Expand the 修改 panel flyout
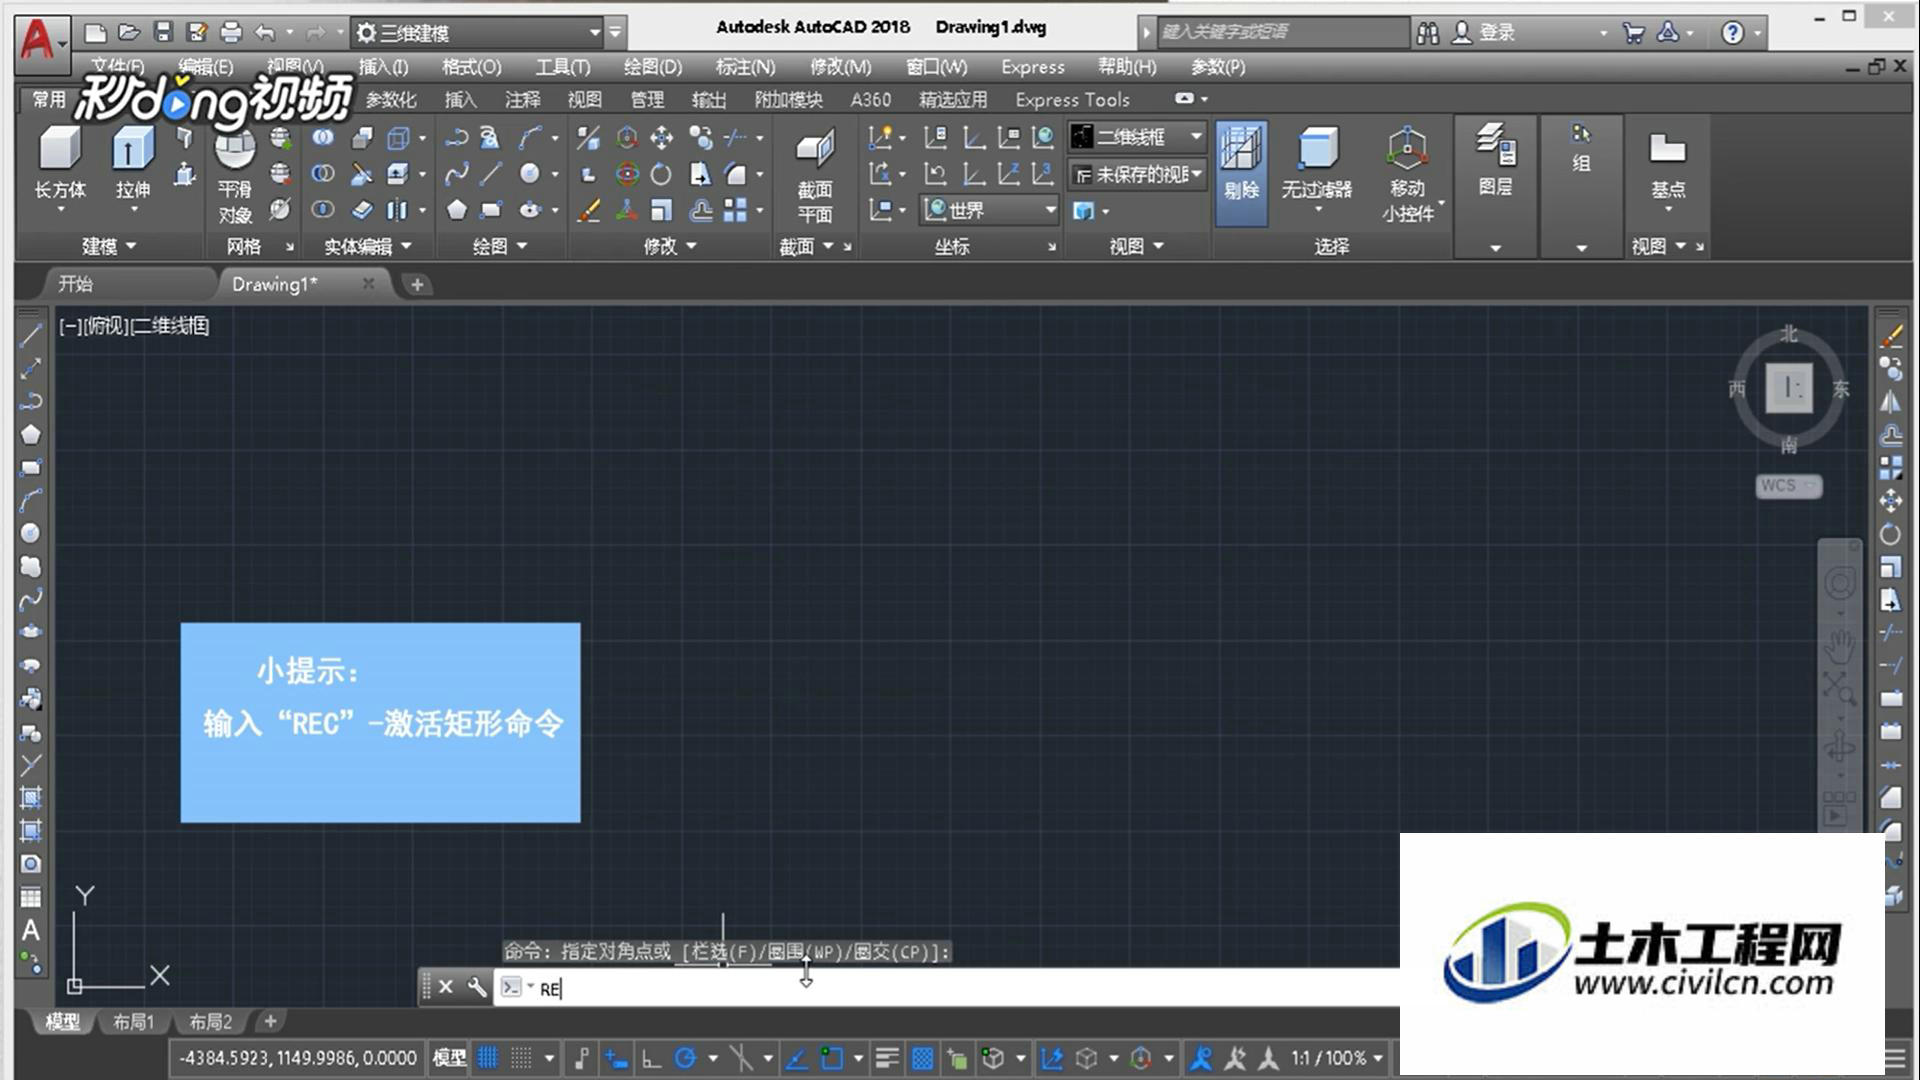 [x=670, y=246]
